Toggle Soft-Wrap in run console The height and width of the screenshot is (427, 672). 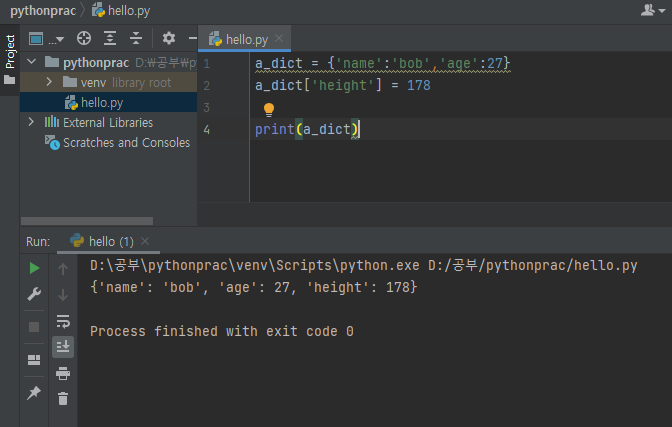tap(63, 322)
